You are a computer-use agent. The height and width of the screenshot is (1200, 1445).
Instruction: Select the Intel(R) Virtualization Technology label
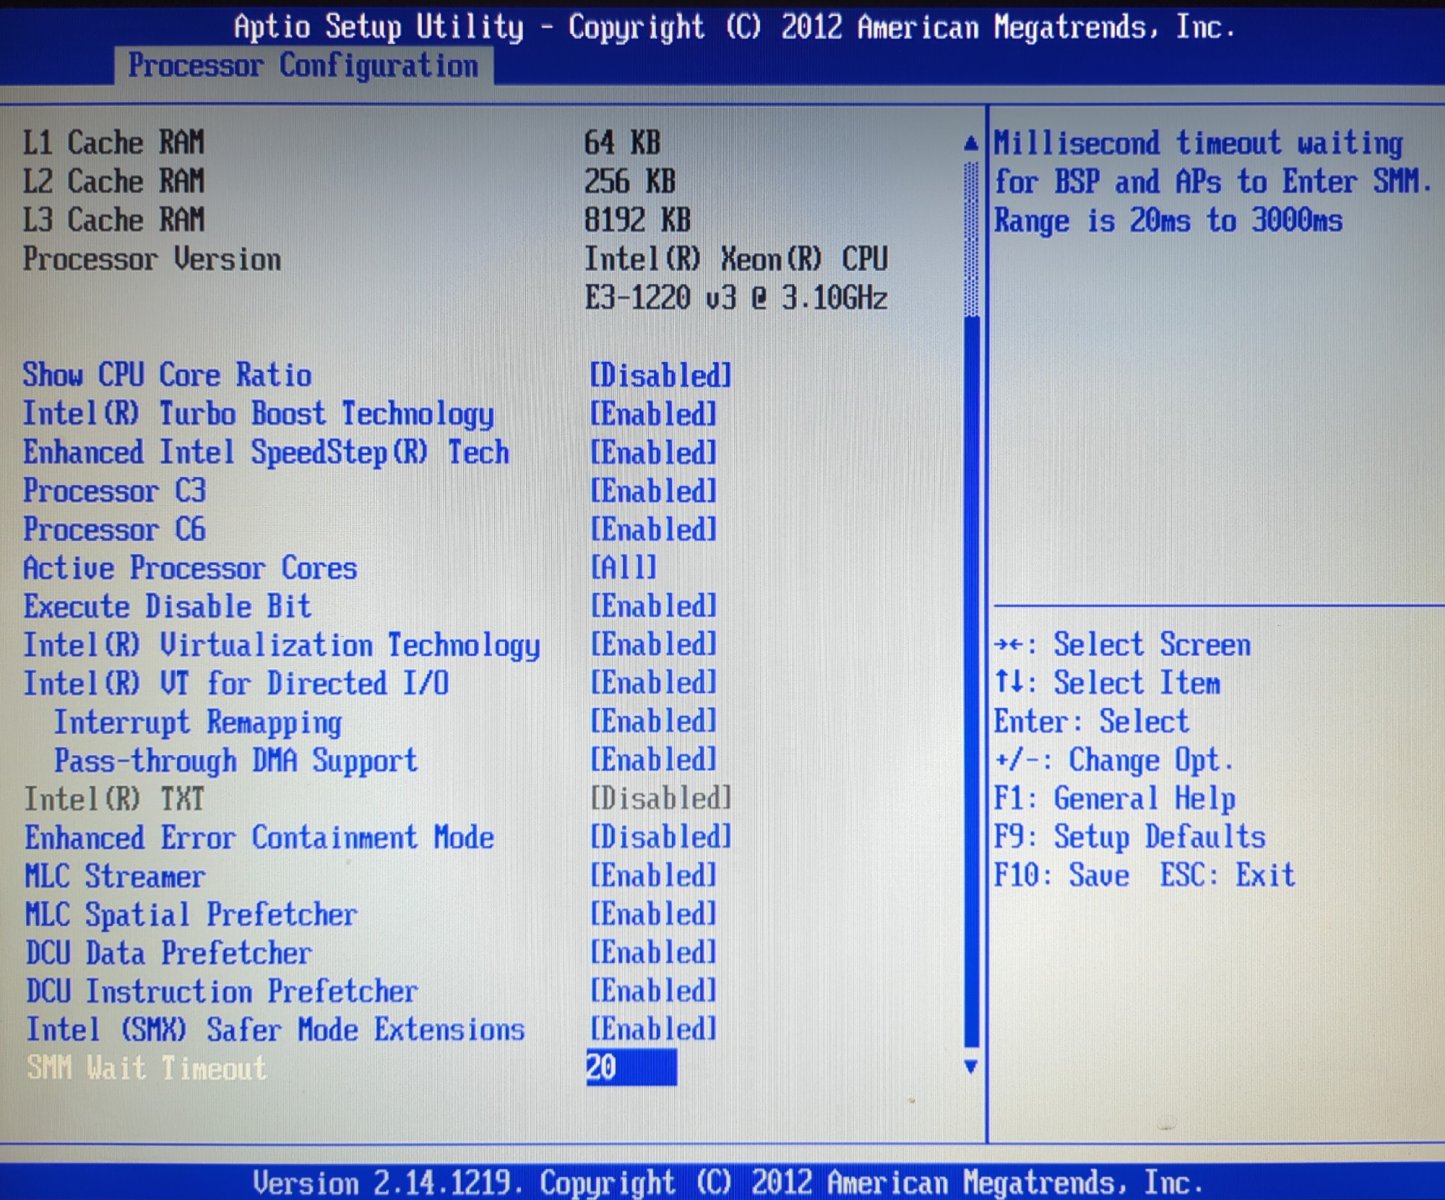tap(282, 645)
